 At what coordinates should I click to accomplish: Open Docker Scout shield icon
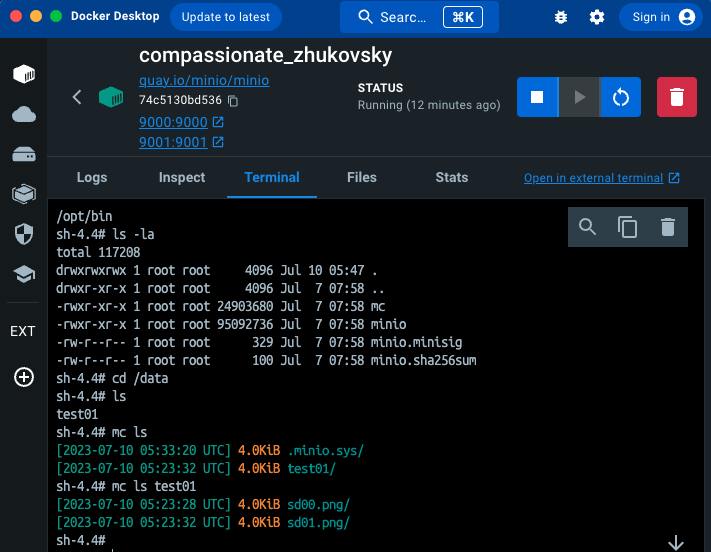[23, 234]
